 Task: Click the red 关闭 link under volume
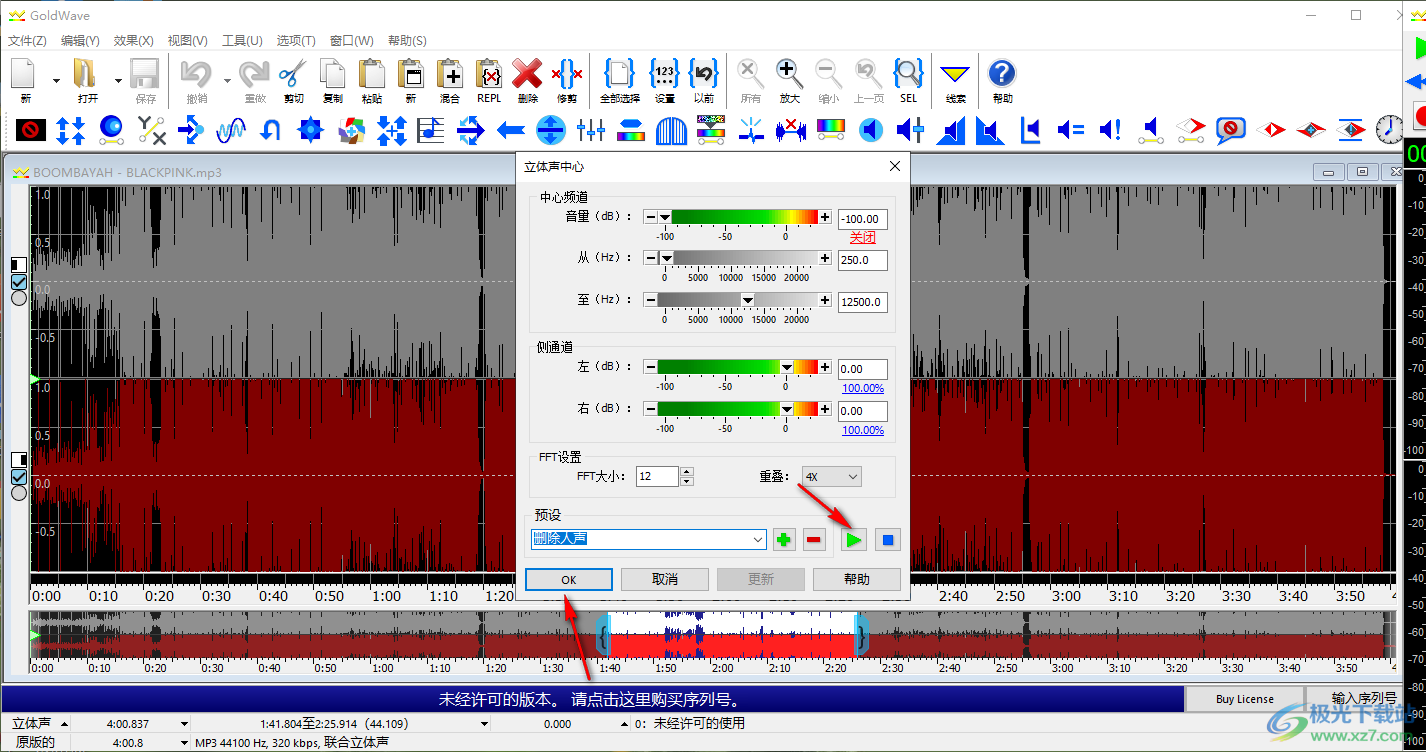863,238
